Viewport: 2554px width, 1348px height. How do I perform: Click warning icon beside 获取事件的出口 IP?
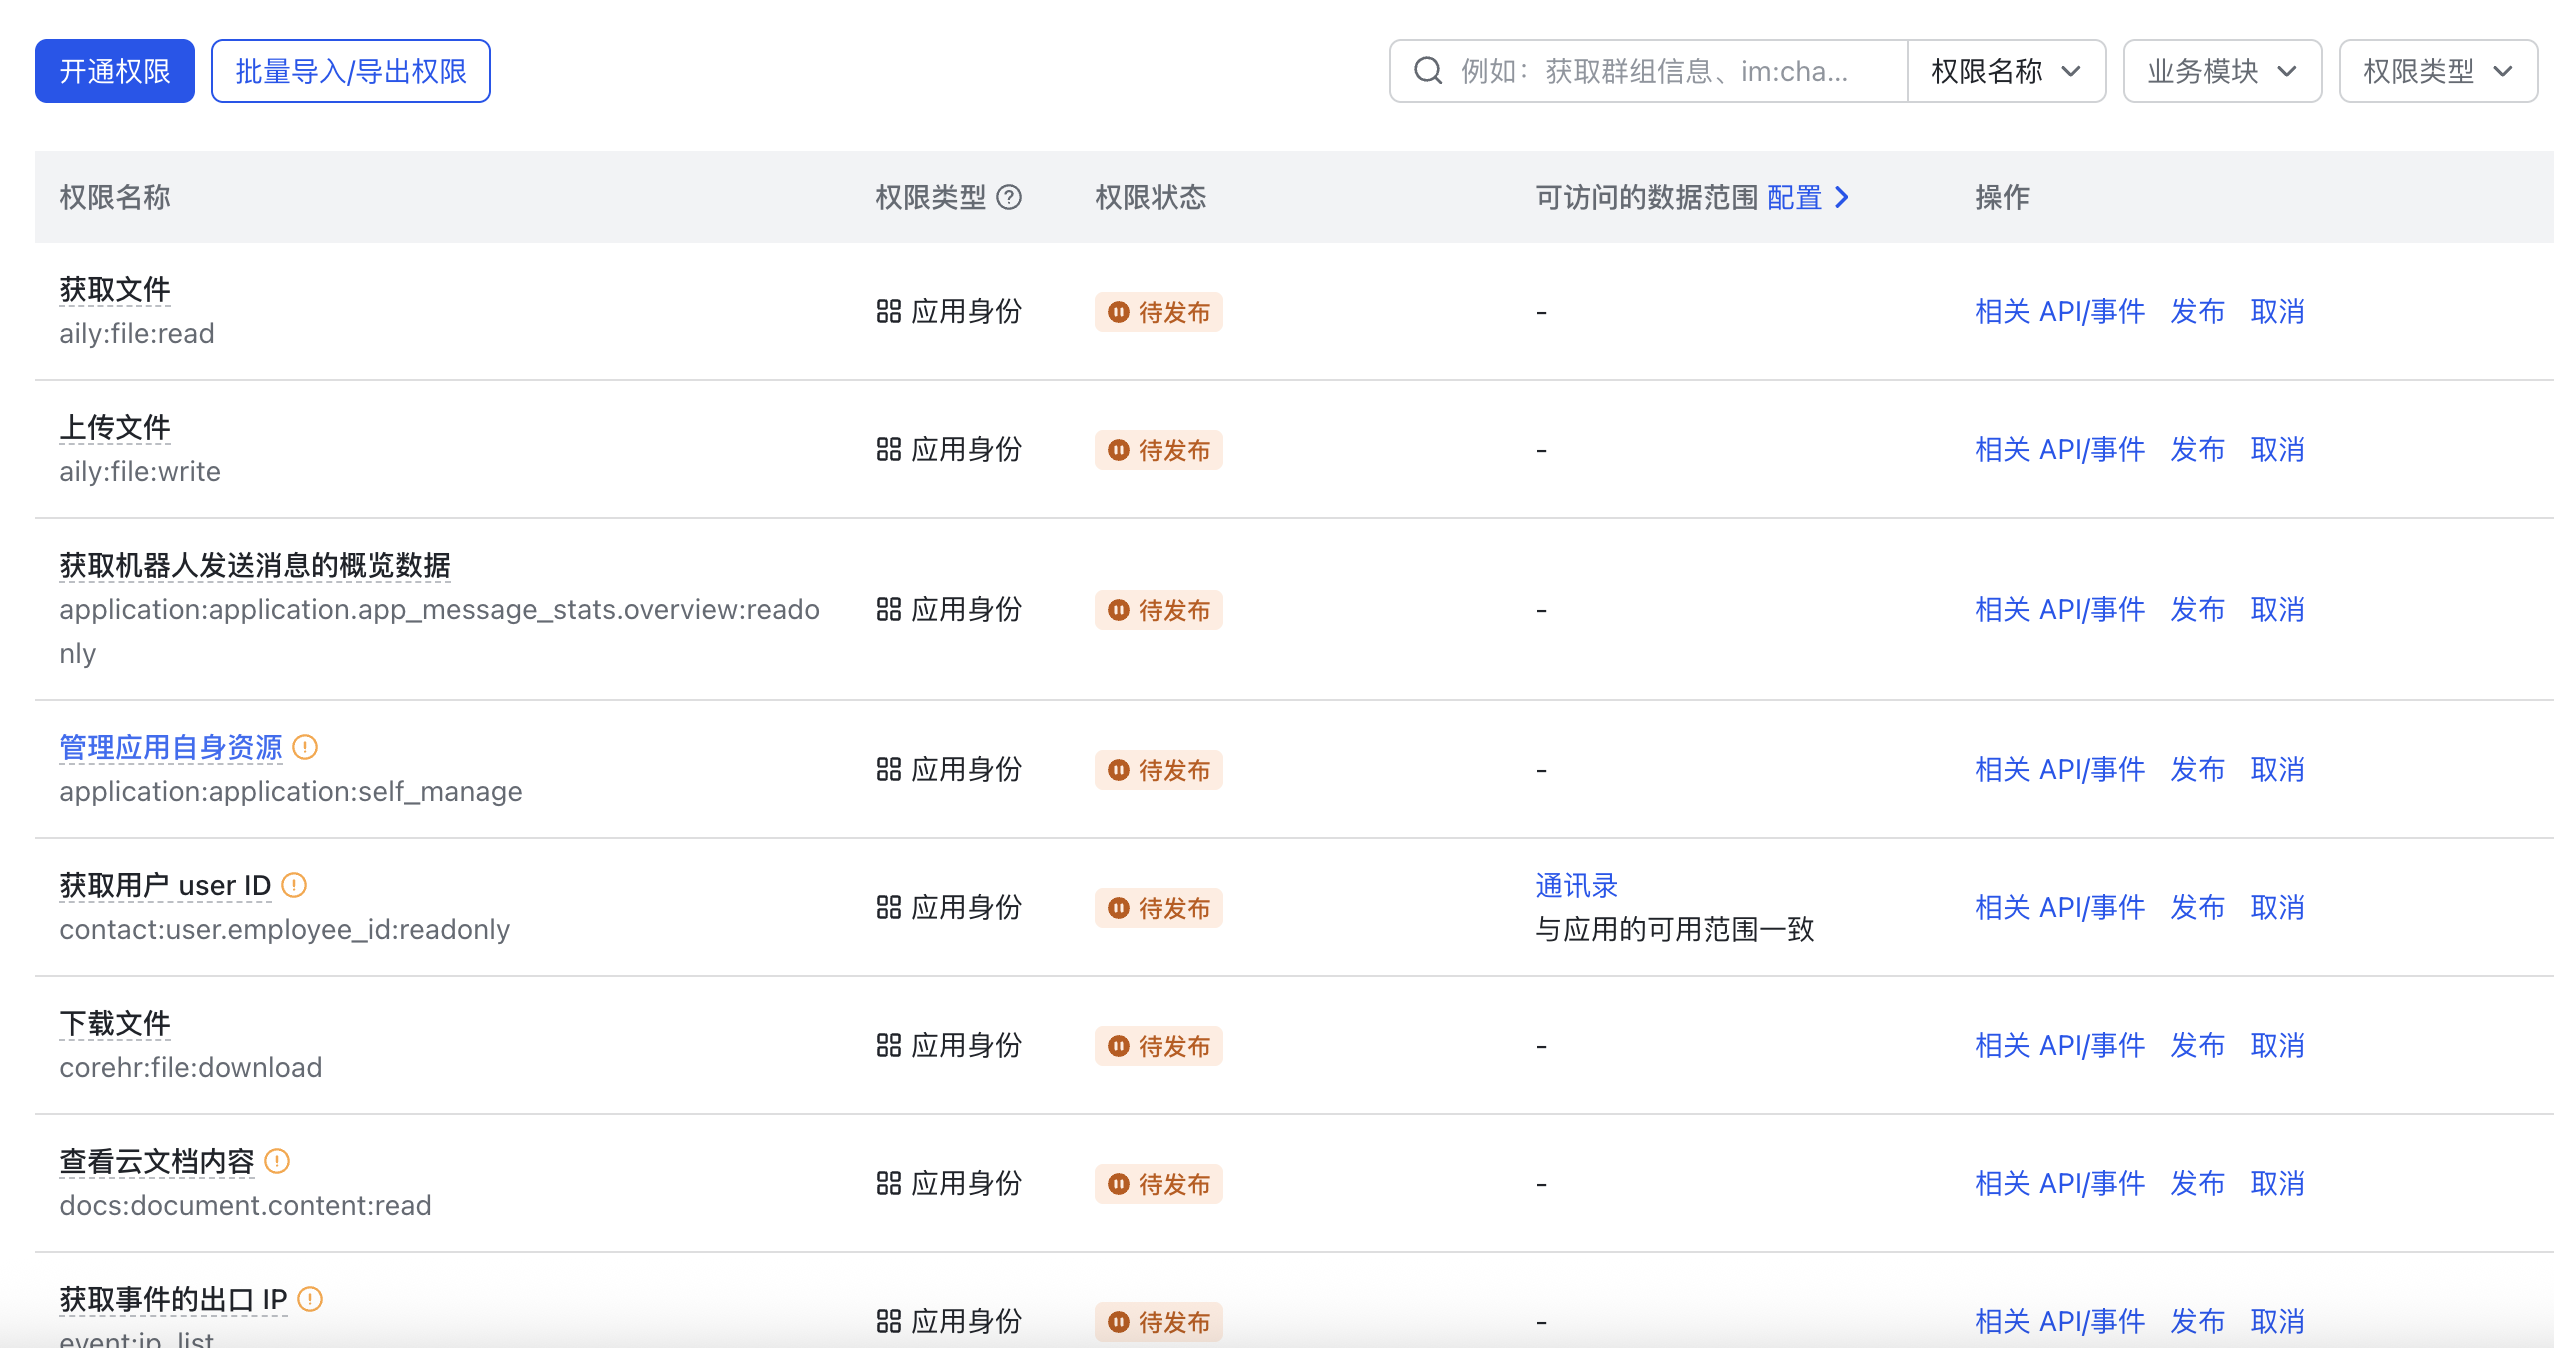(310, 1299)
